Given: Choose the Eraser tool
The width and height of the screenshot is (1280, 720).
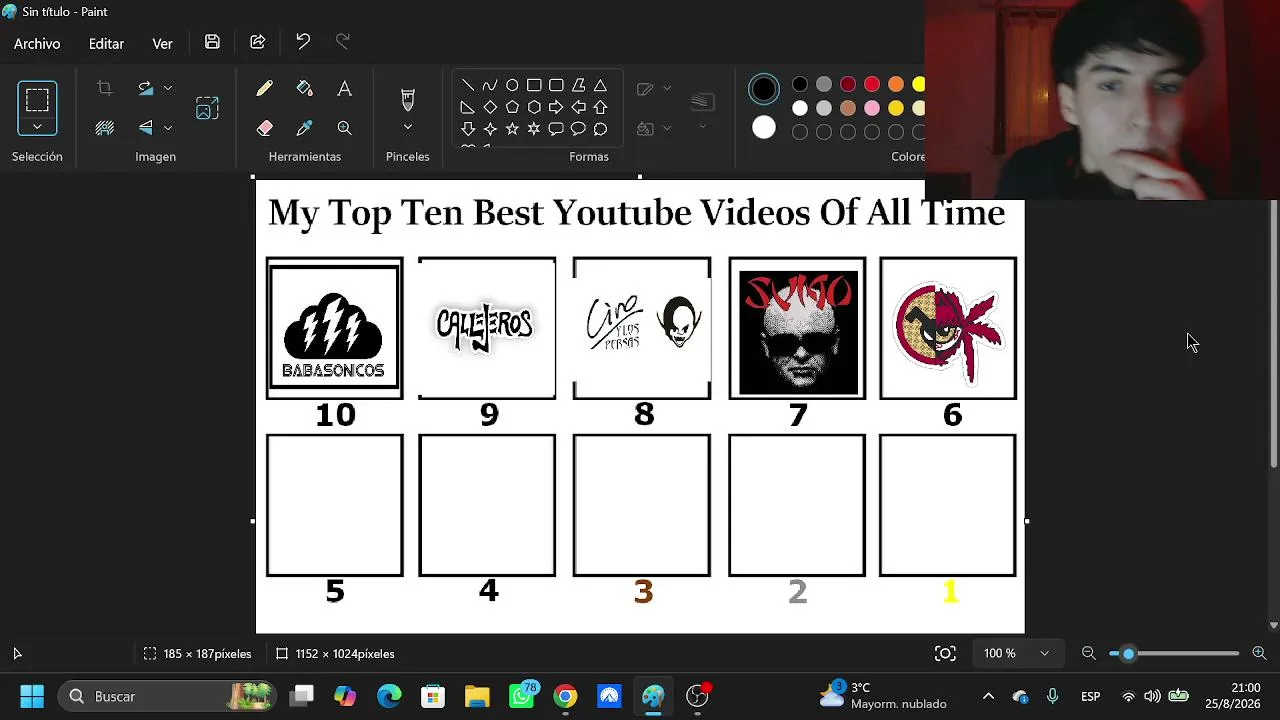Looking at the screenshot, I should 264,128.
